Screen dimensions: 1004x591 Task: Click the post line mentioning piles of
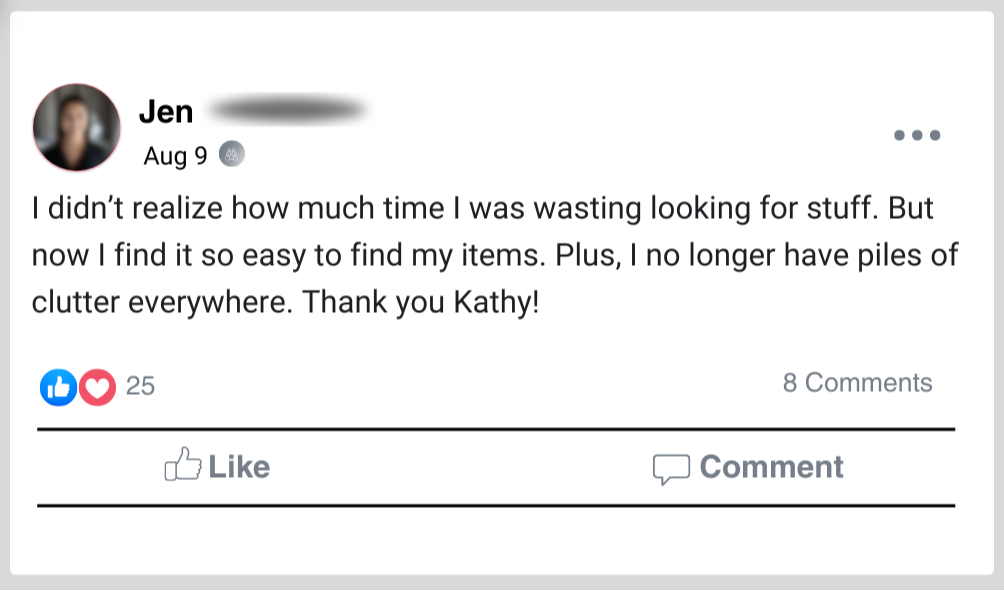[x=494, y=255]
